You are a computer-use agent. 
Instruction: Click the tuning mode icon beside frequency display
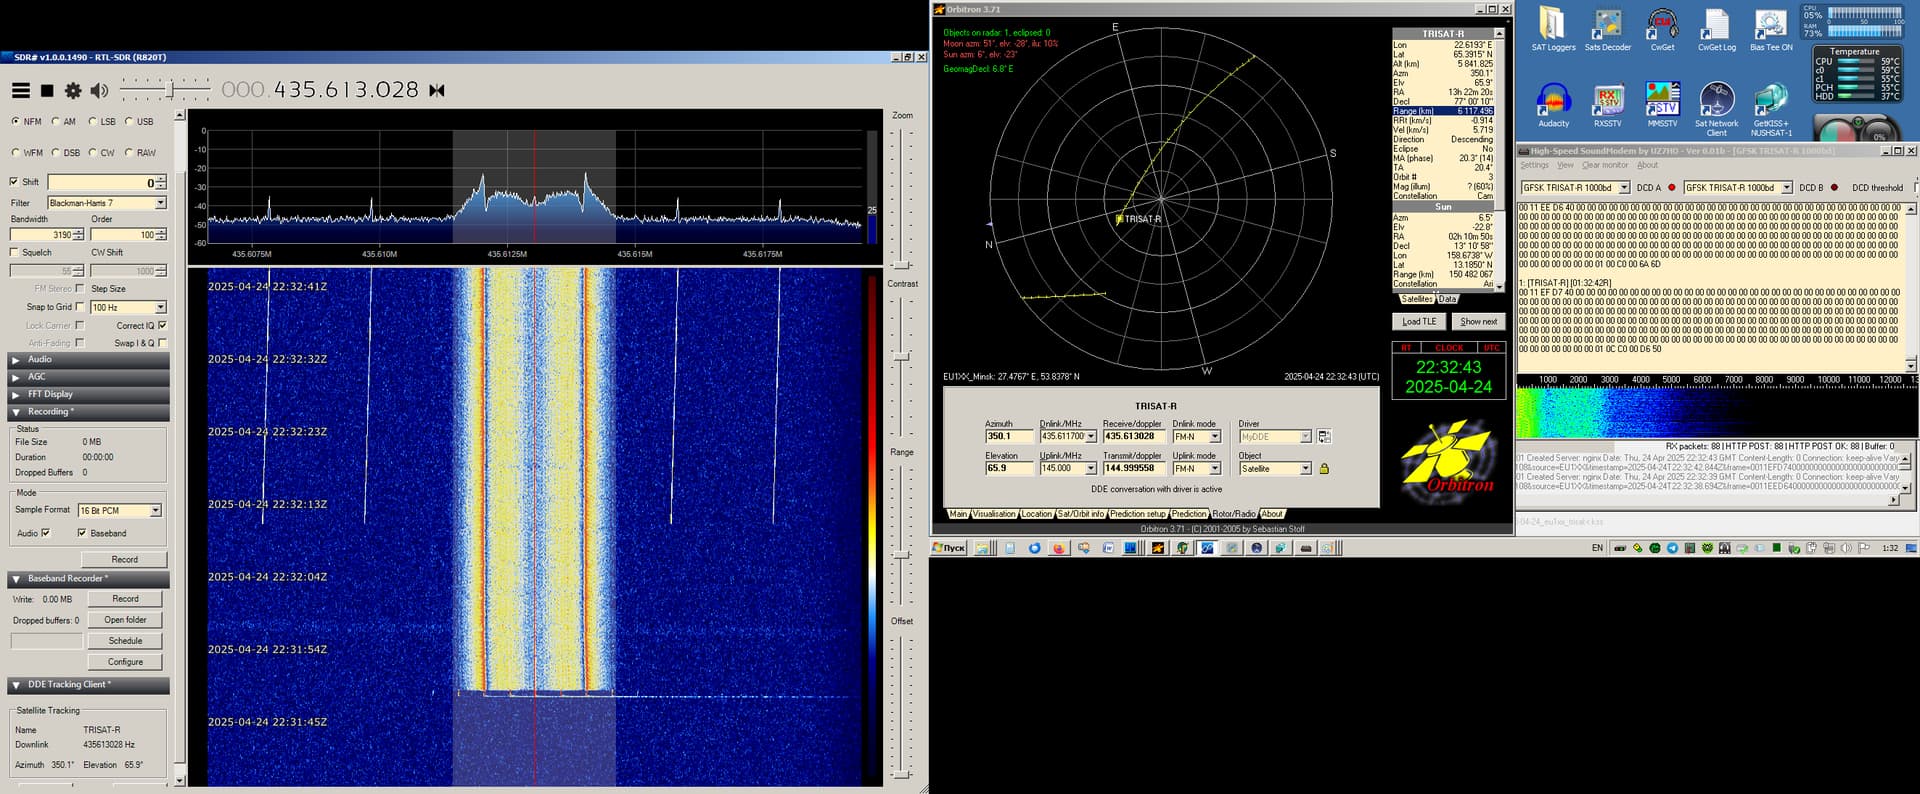(x=437, y=90)
